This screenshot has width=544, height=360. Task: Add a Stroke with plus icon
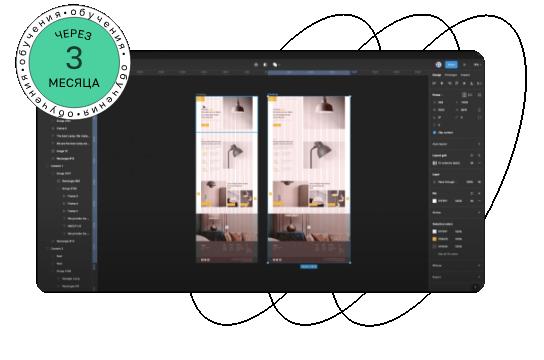(x=479, y=212)
